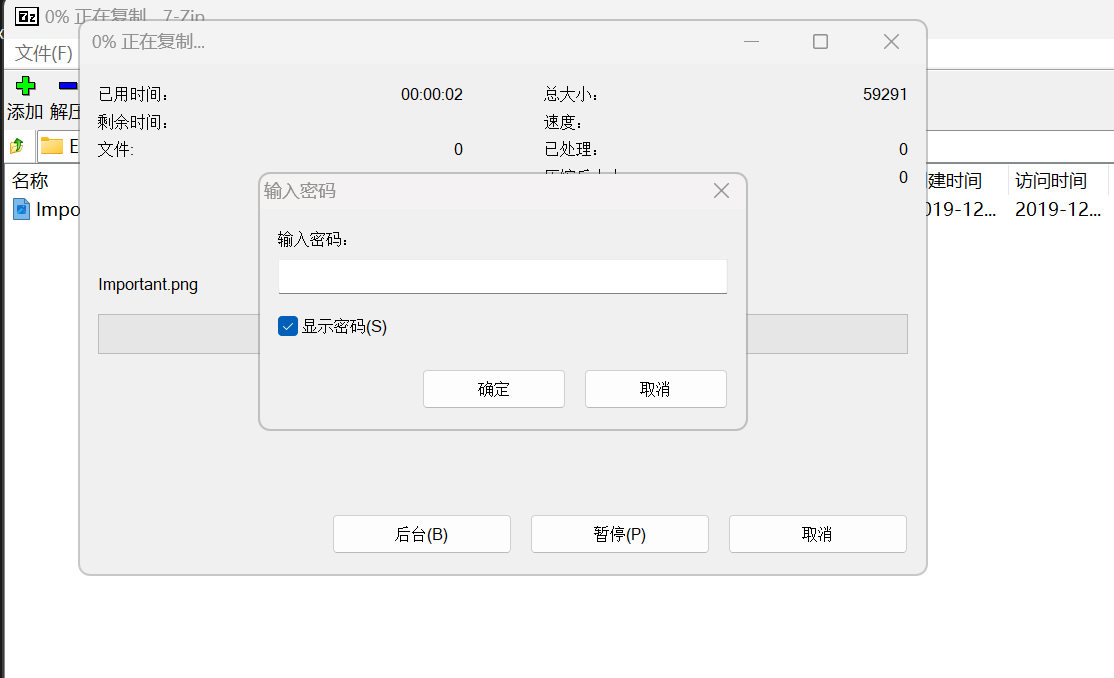Click the green plus 添加 (Add) icon
Viewport: 1114px width, 678px height.
25,86
